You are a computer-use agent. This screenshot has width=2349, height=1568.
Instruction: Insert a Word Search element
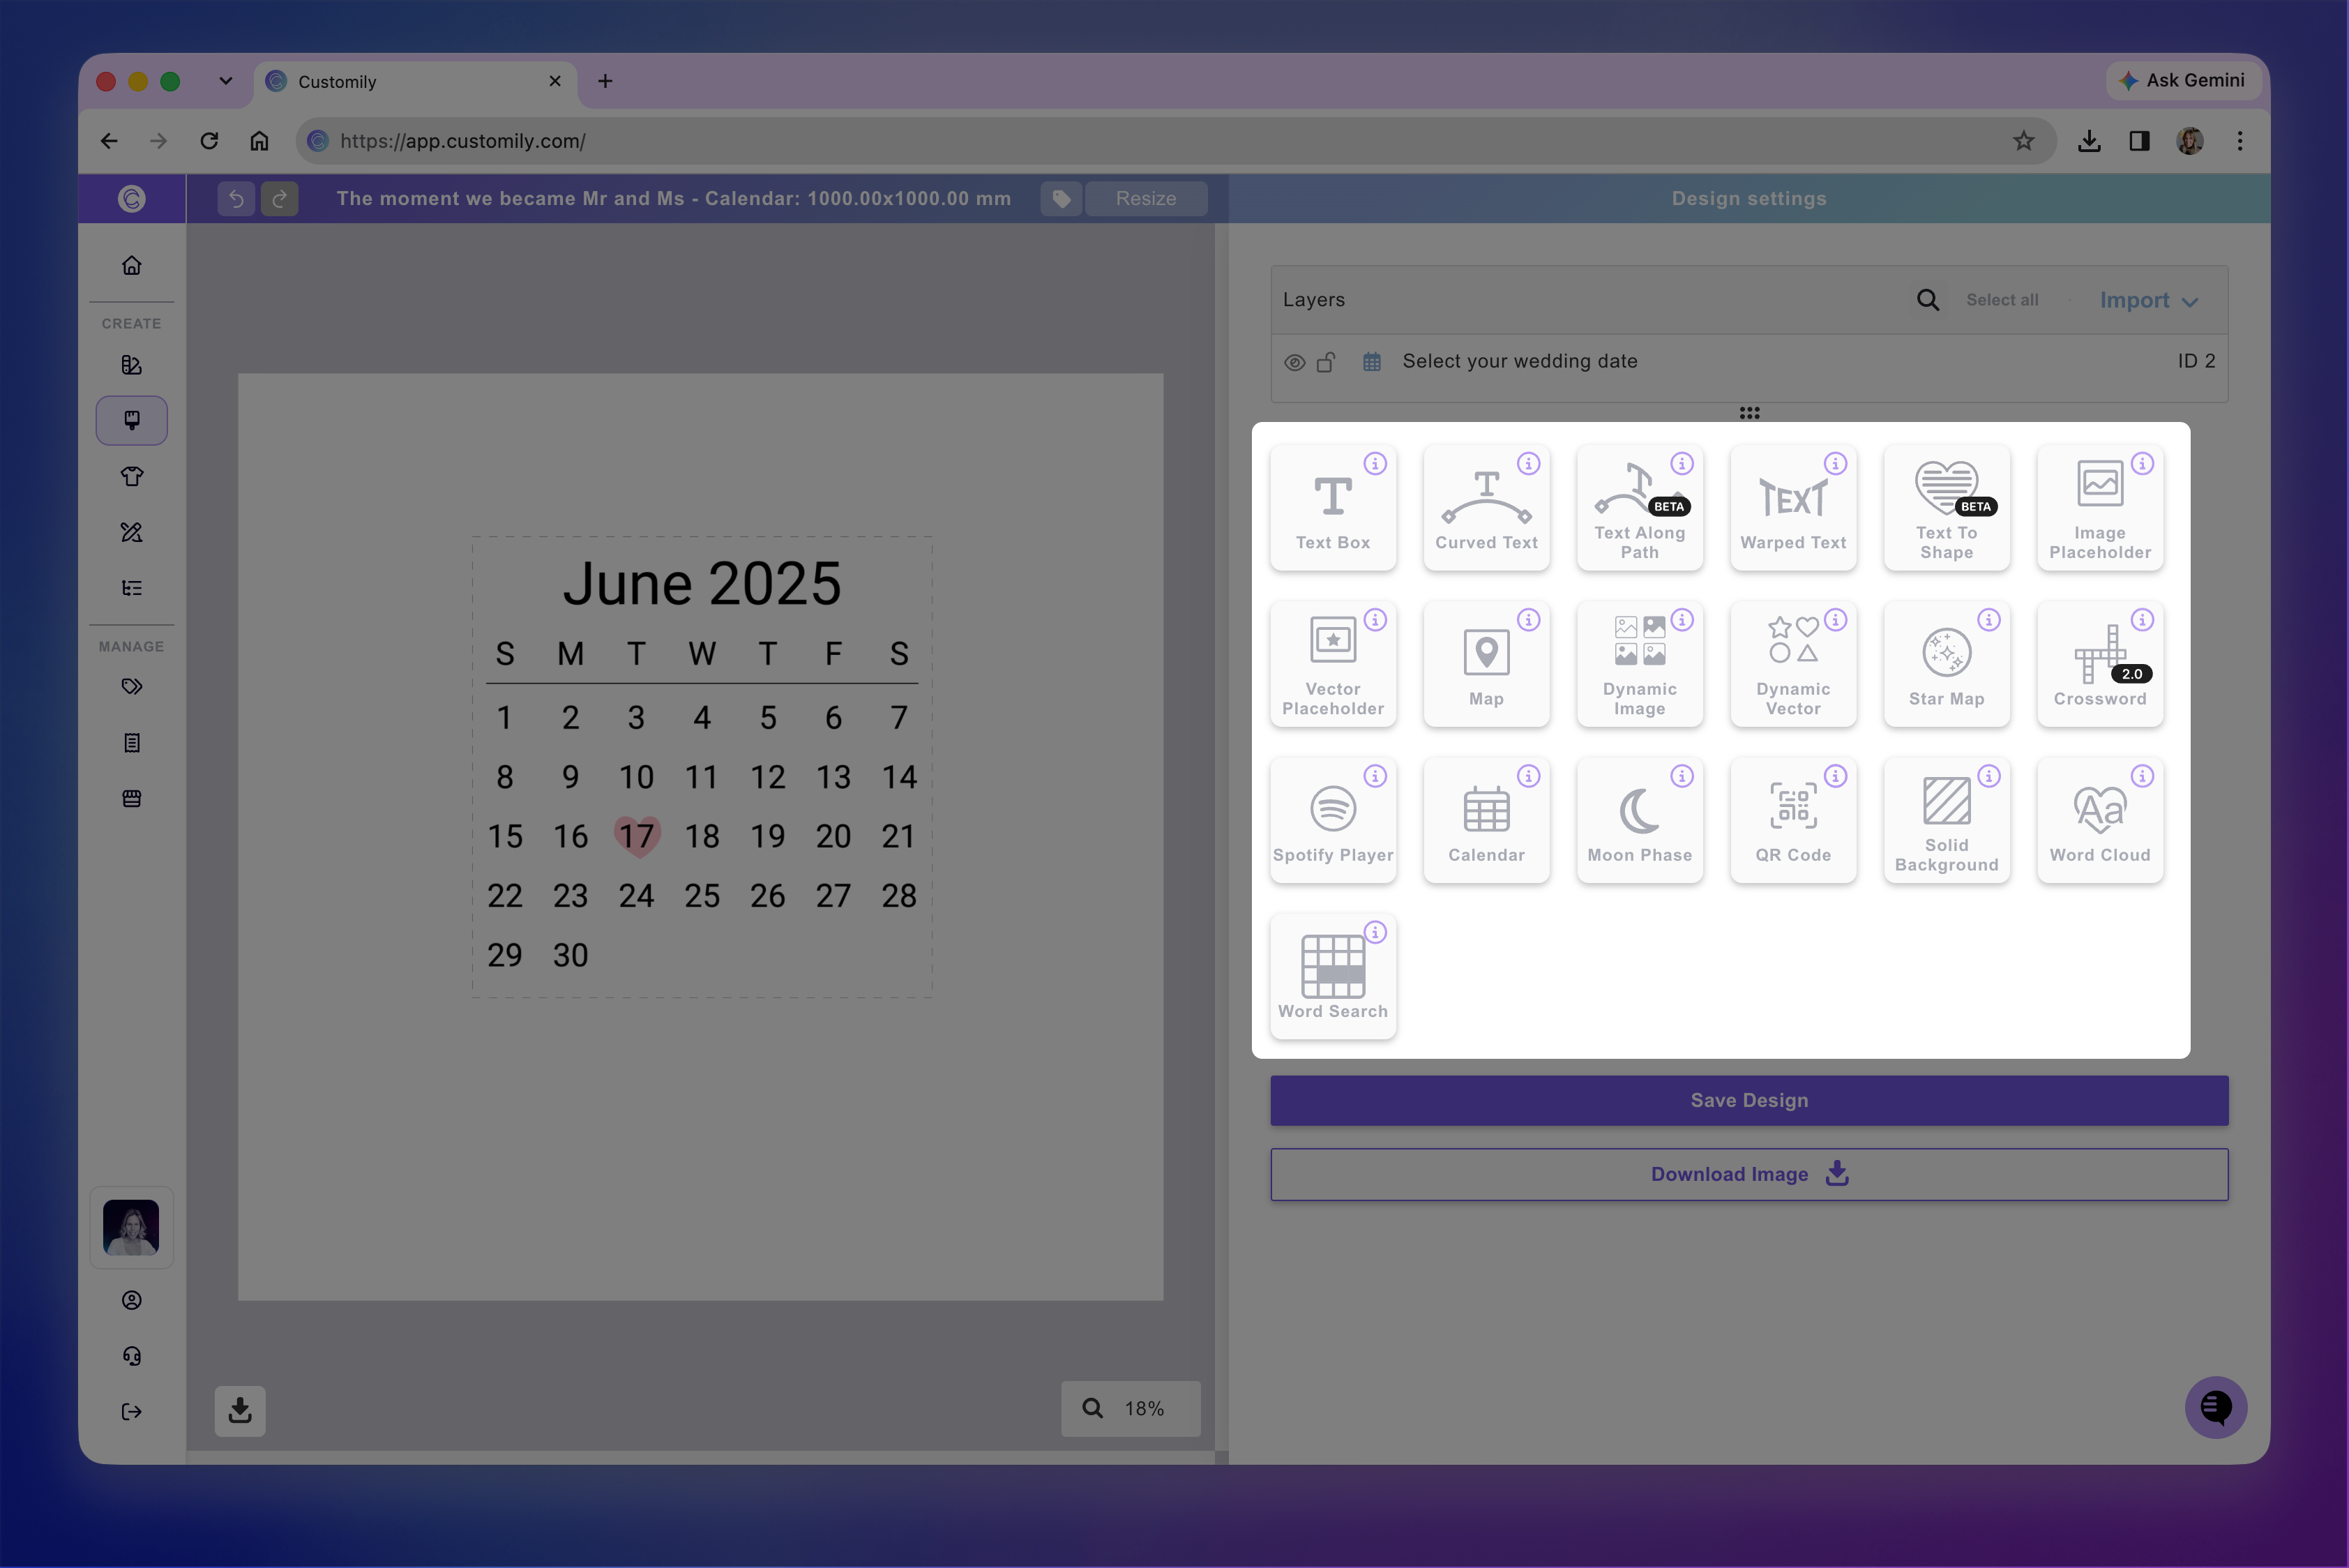1333,976
